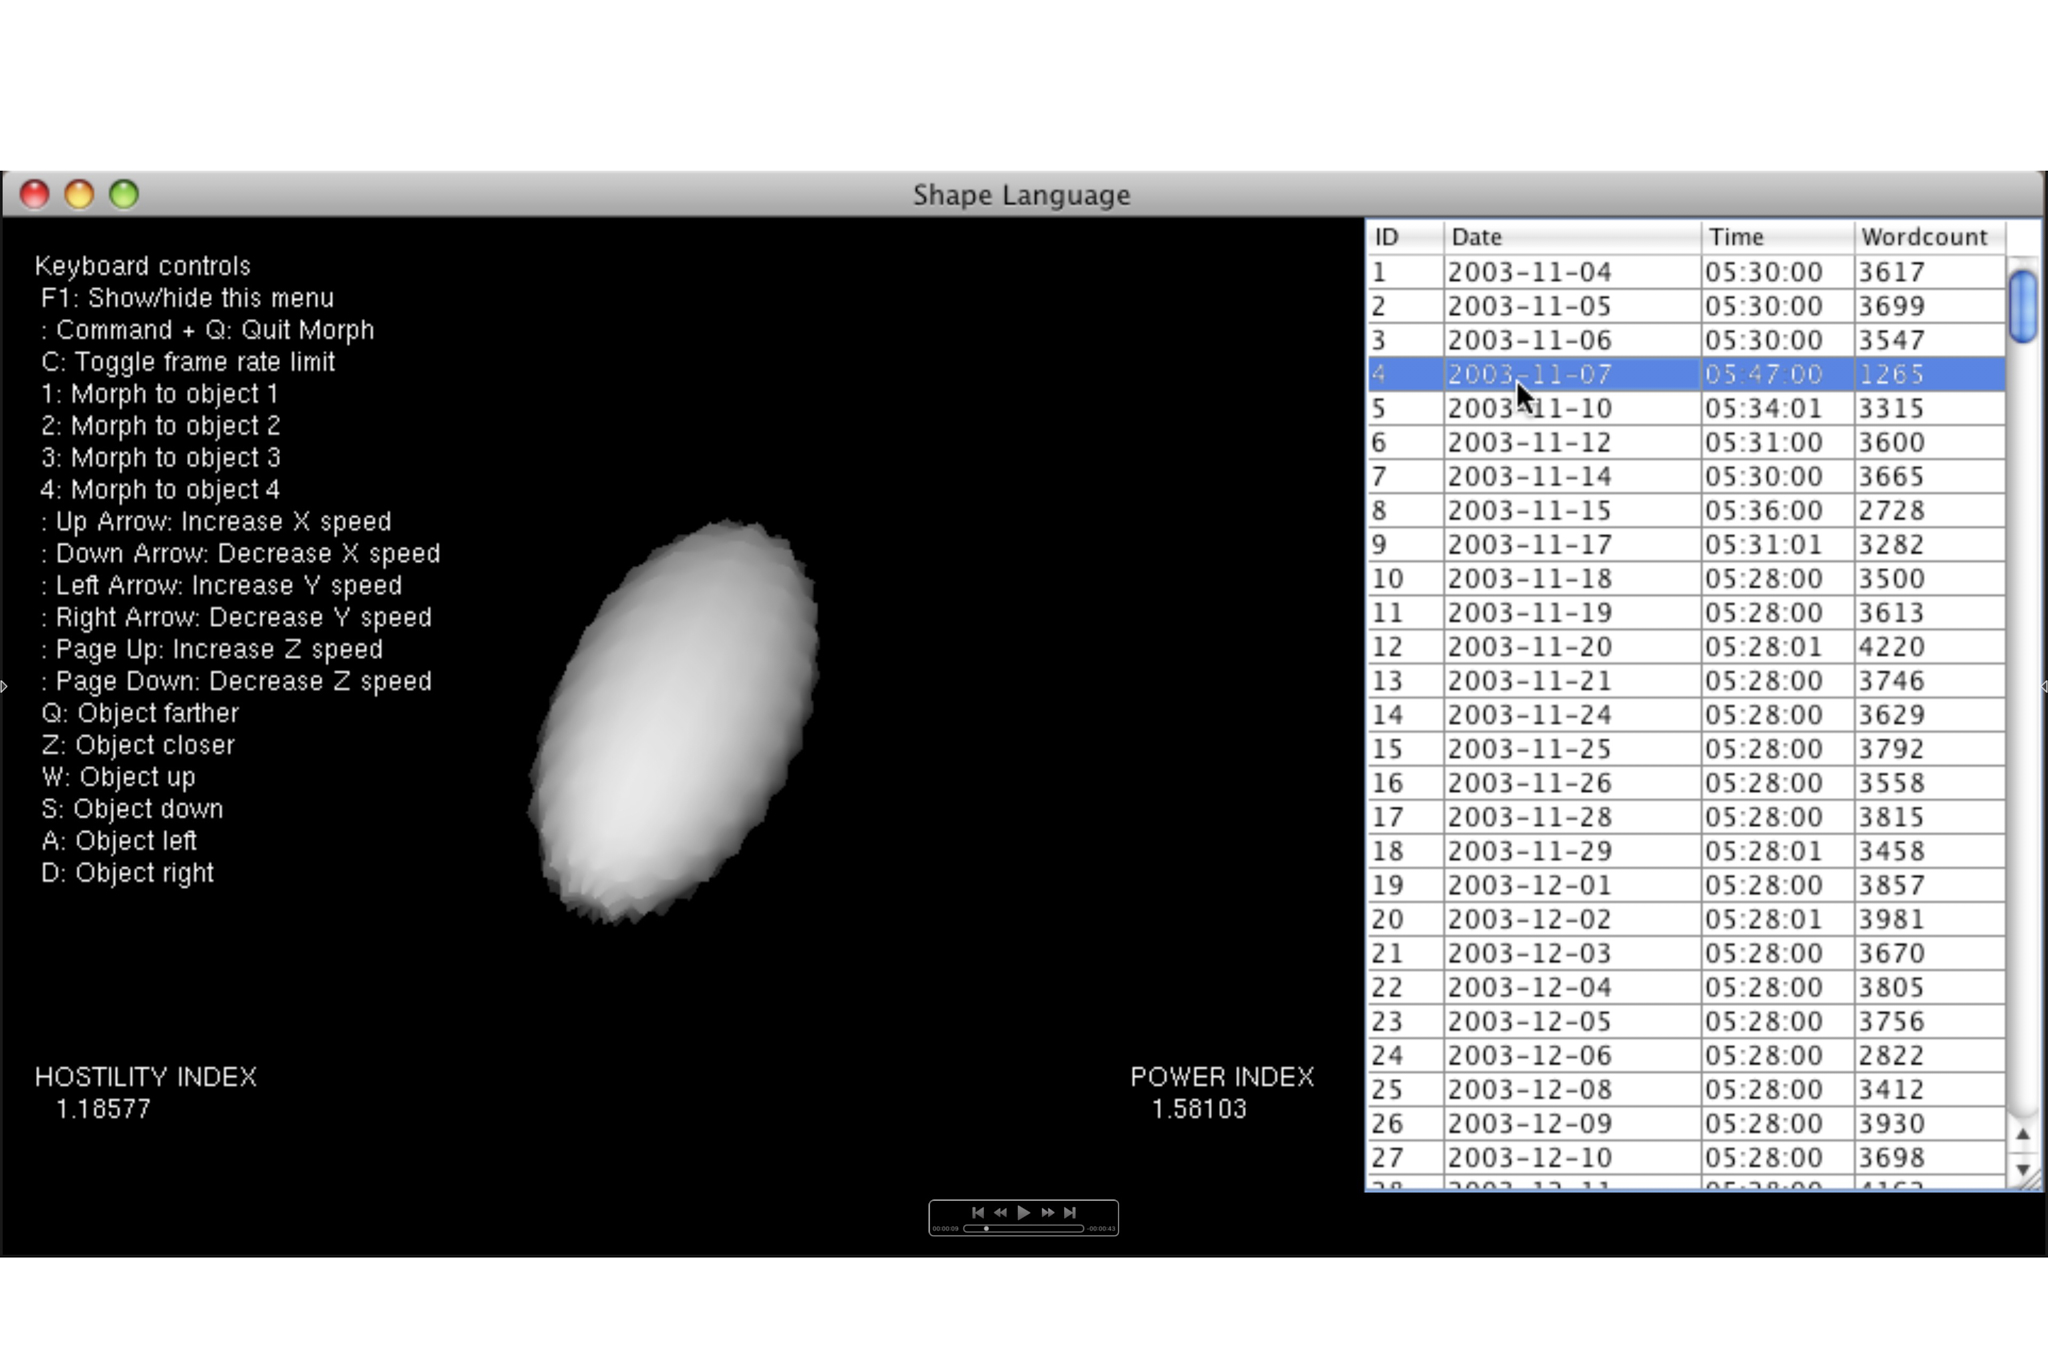This screenshot has height=1363, width=2048.
Task: Click the skip-to-start playback icon
Action: point(977,1212)
